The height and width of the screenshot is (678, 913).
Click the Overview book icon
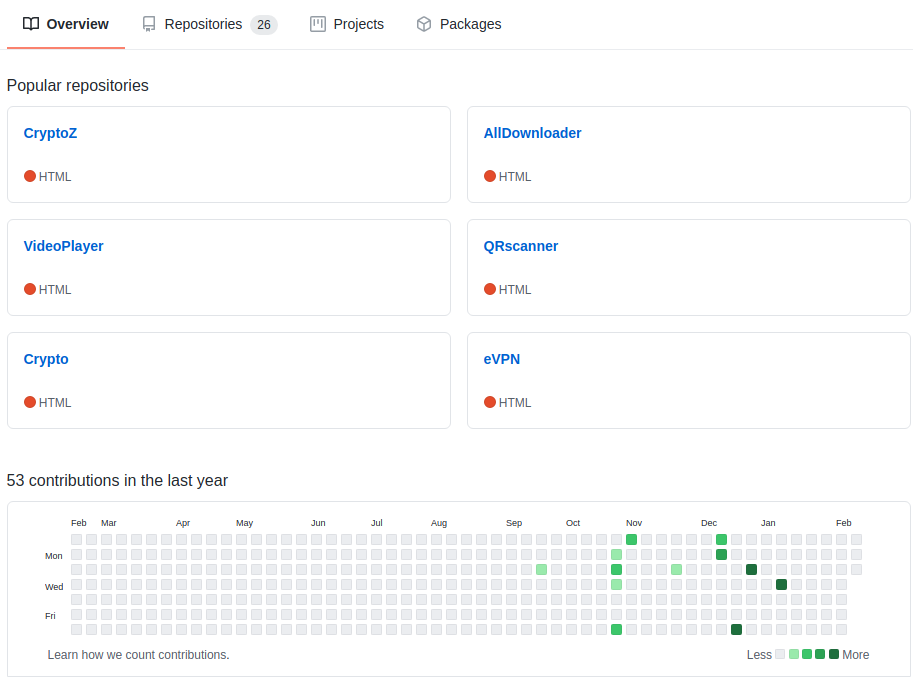pyautogui.click(x=31, y=24)
